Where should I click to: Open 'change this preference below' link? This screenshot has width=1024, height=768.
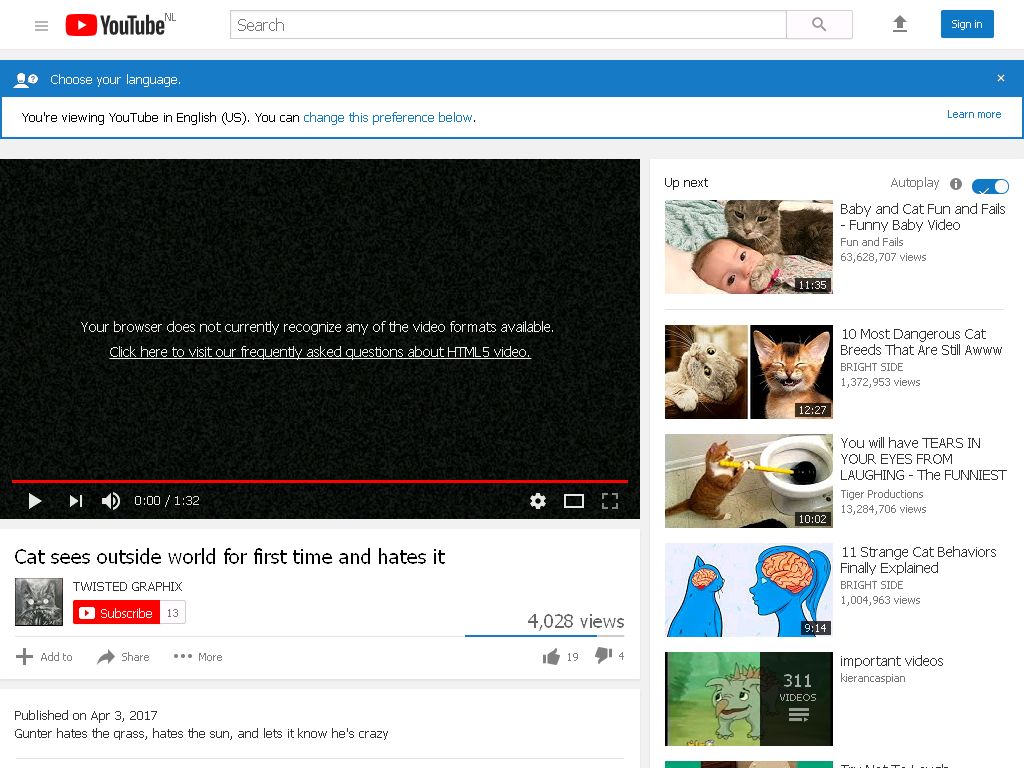pyautogui.click(x=388, y=118)
